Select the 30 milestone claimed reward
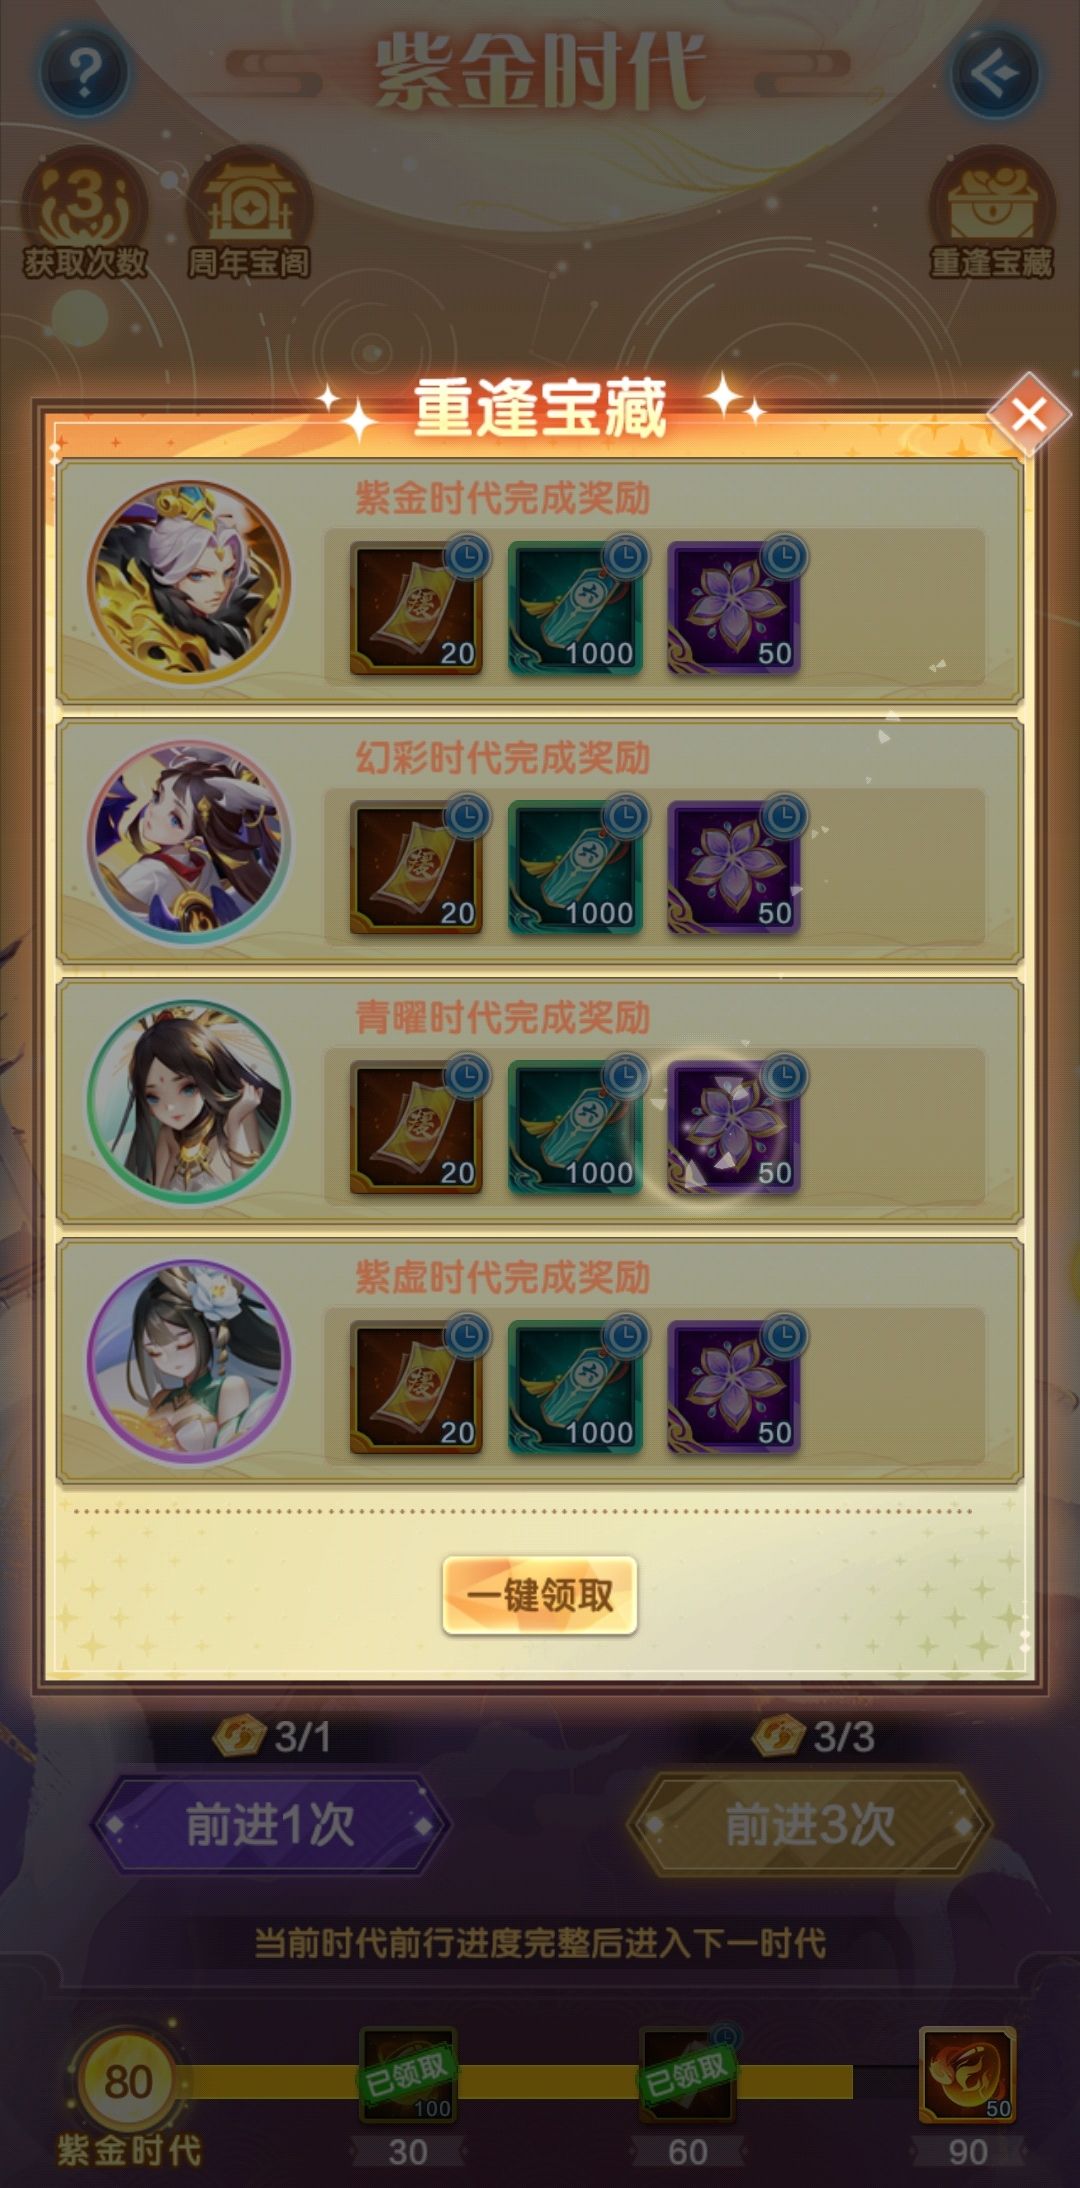The image size is (1080, 2188). point(408,2075)
